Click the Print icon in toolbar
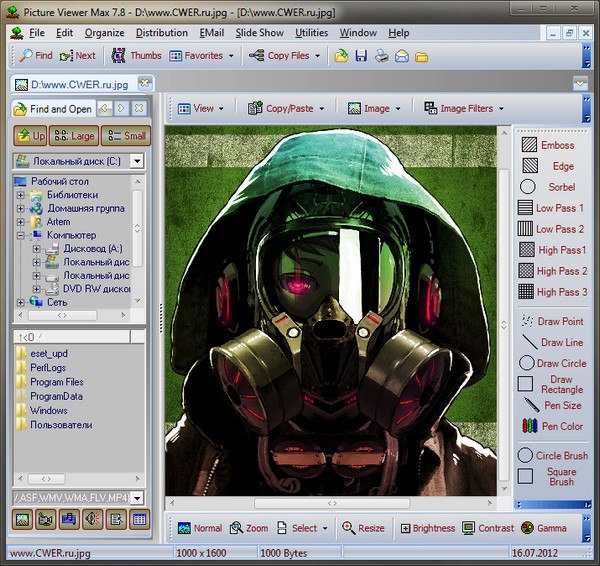Viewport: 600px width, 566px height. [x=381, y=56]
